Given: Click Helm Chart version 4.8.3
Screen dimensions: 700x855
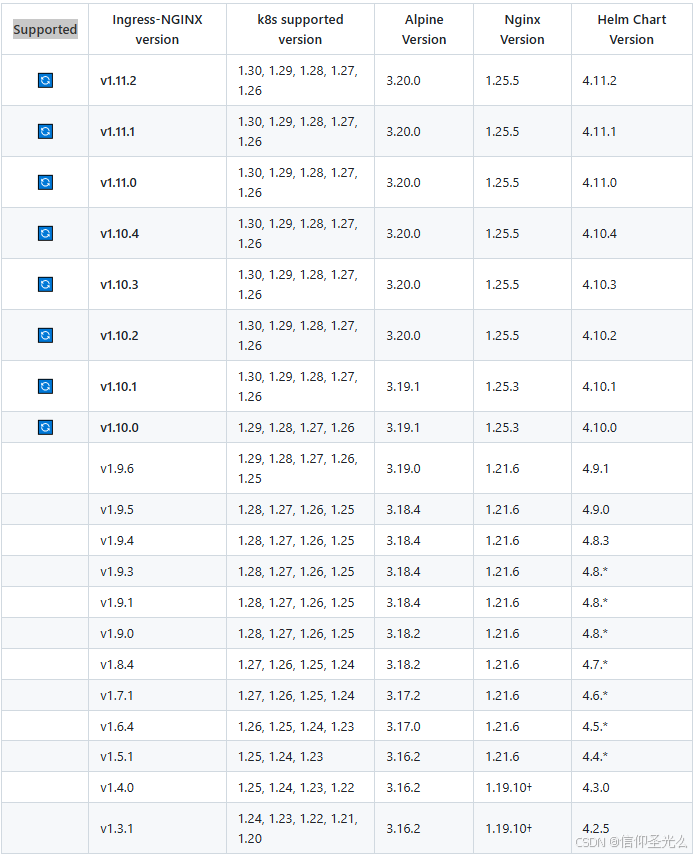Looking at the screenshot, I should click(596, 540).
